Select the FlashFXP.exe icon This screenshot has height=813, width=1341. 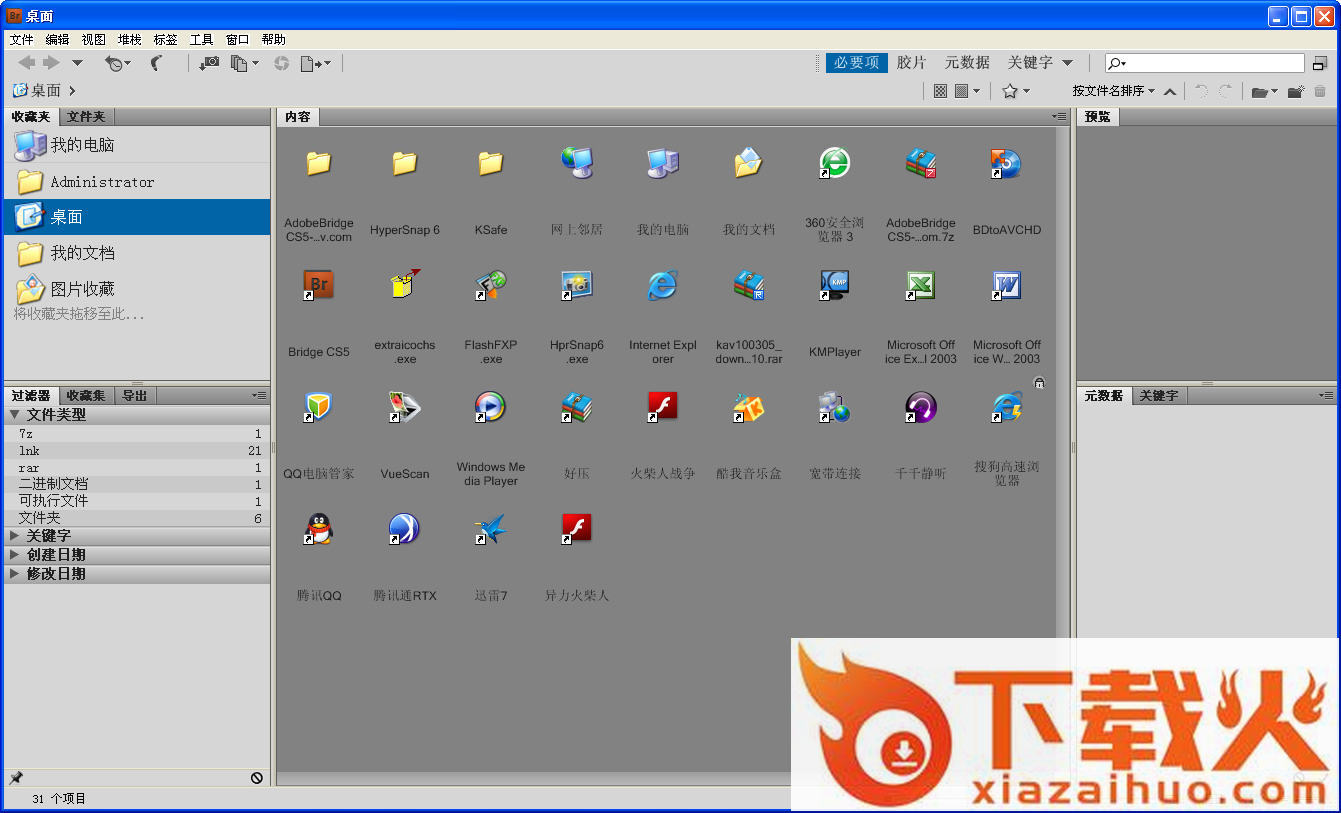491,285
